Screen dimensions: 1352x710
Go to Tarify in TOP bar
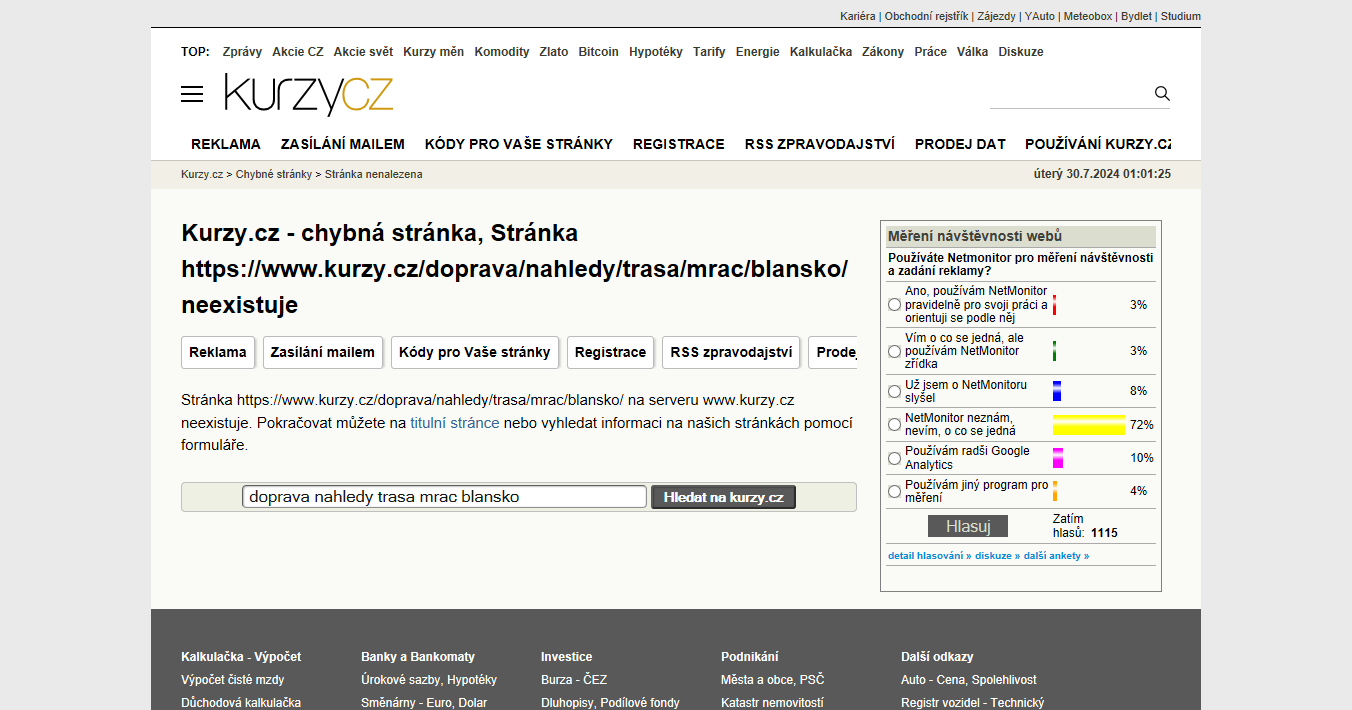coord(709,52)
